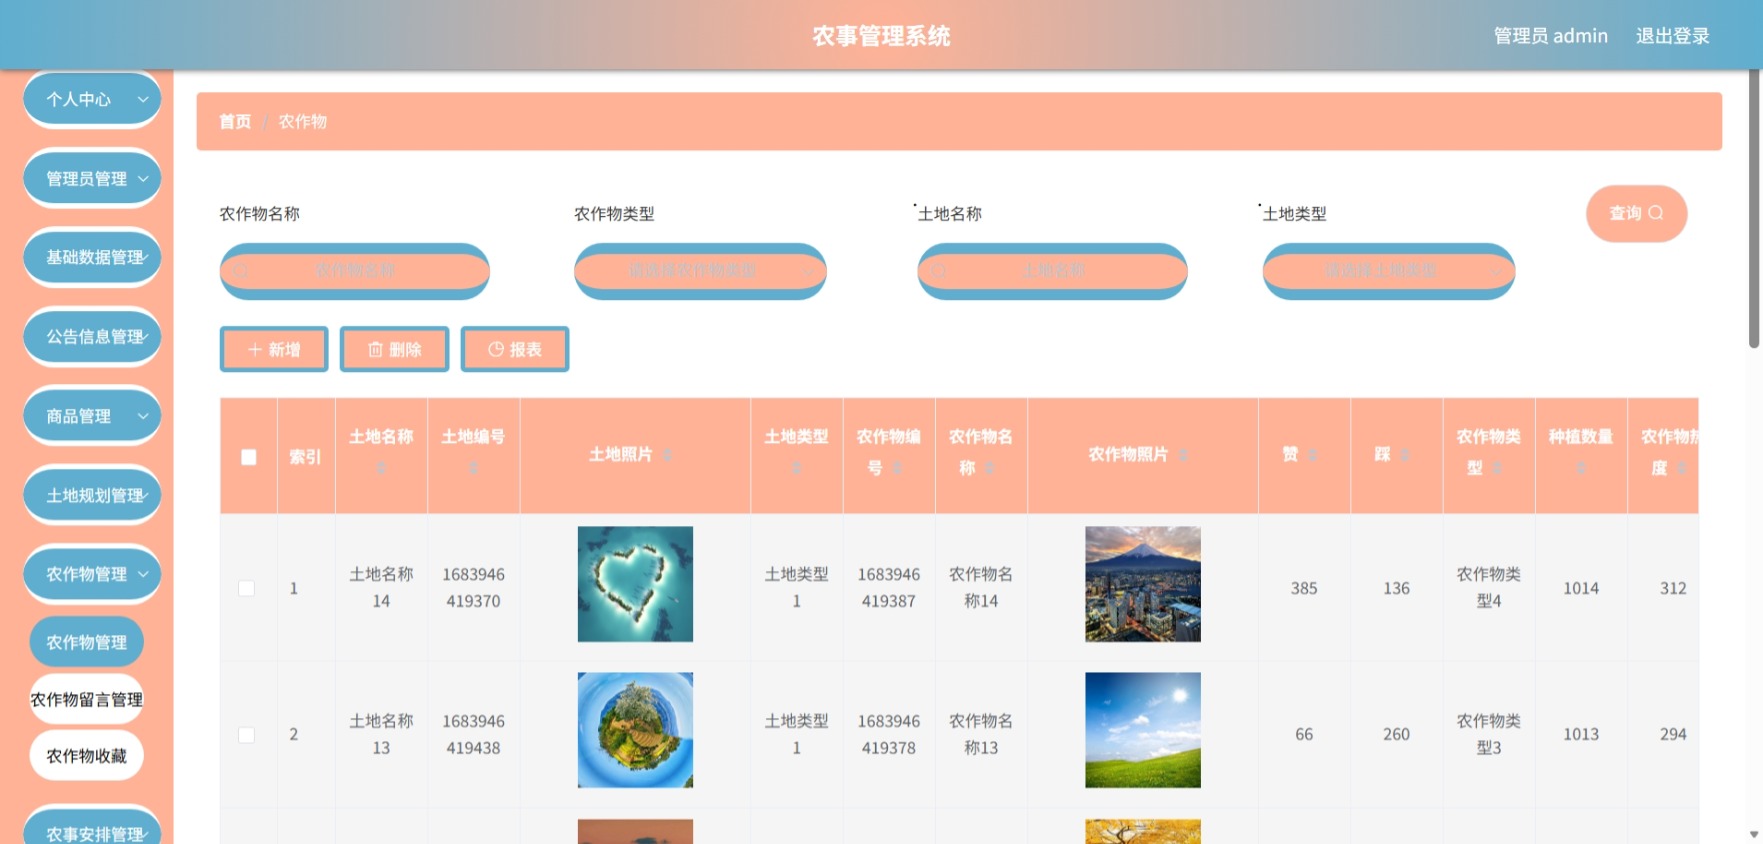Image resolution: width=1763 pixels, height=844 pixels.
Task: Open the tiny planet land photo in row 2
Action: point(635,730)
